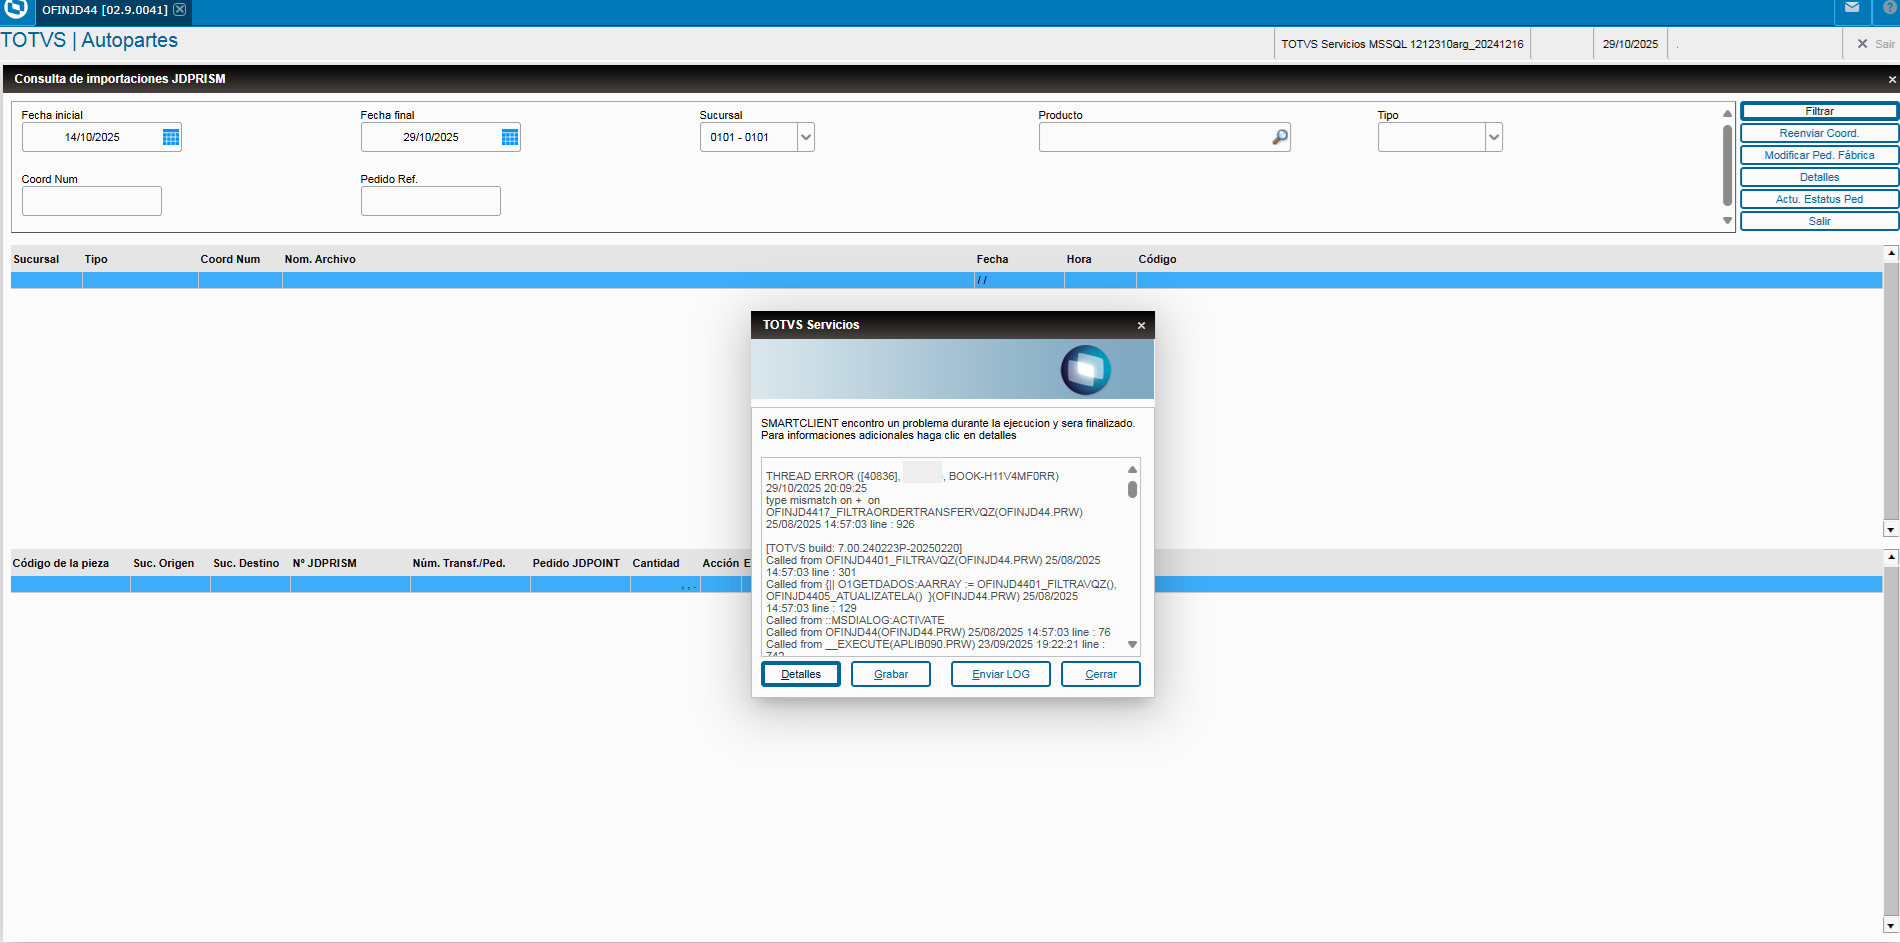Click the upper grid scroll-up arrow

pos(1891,253)
